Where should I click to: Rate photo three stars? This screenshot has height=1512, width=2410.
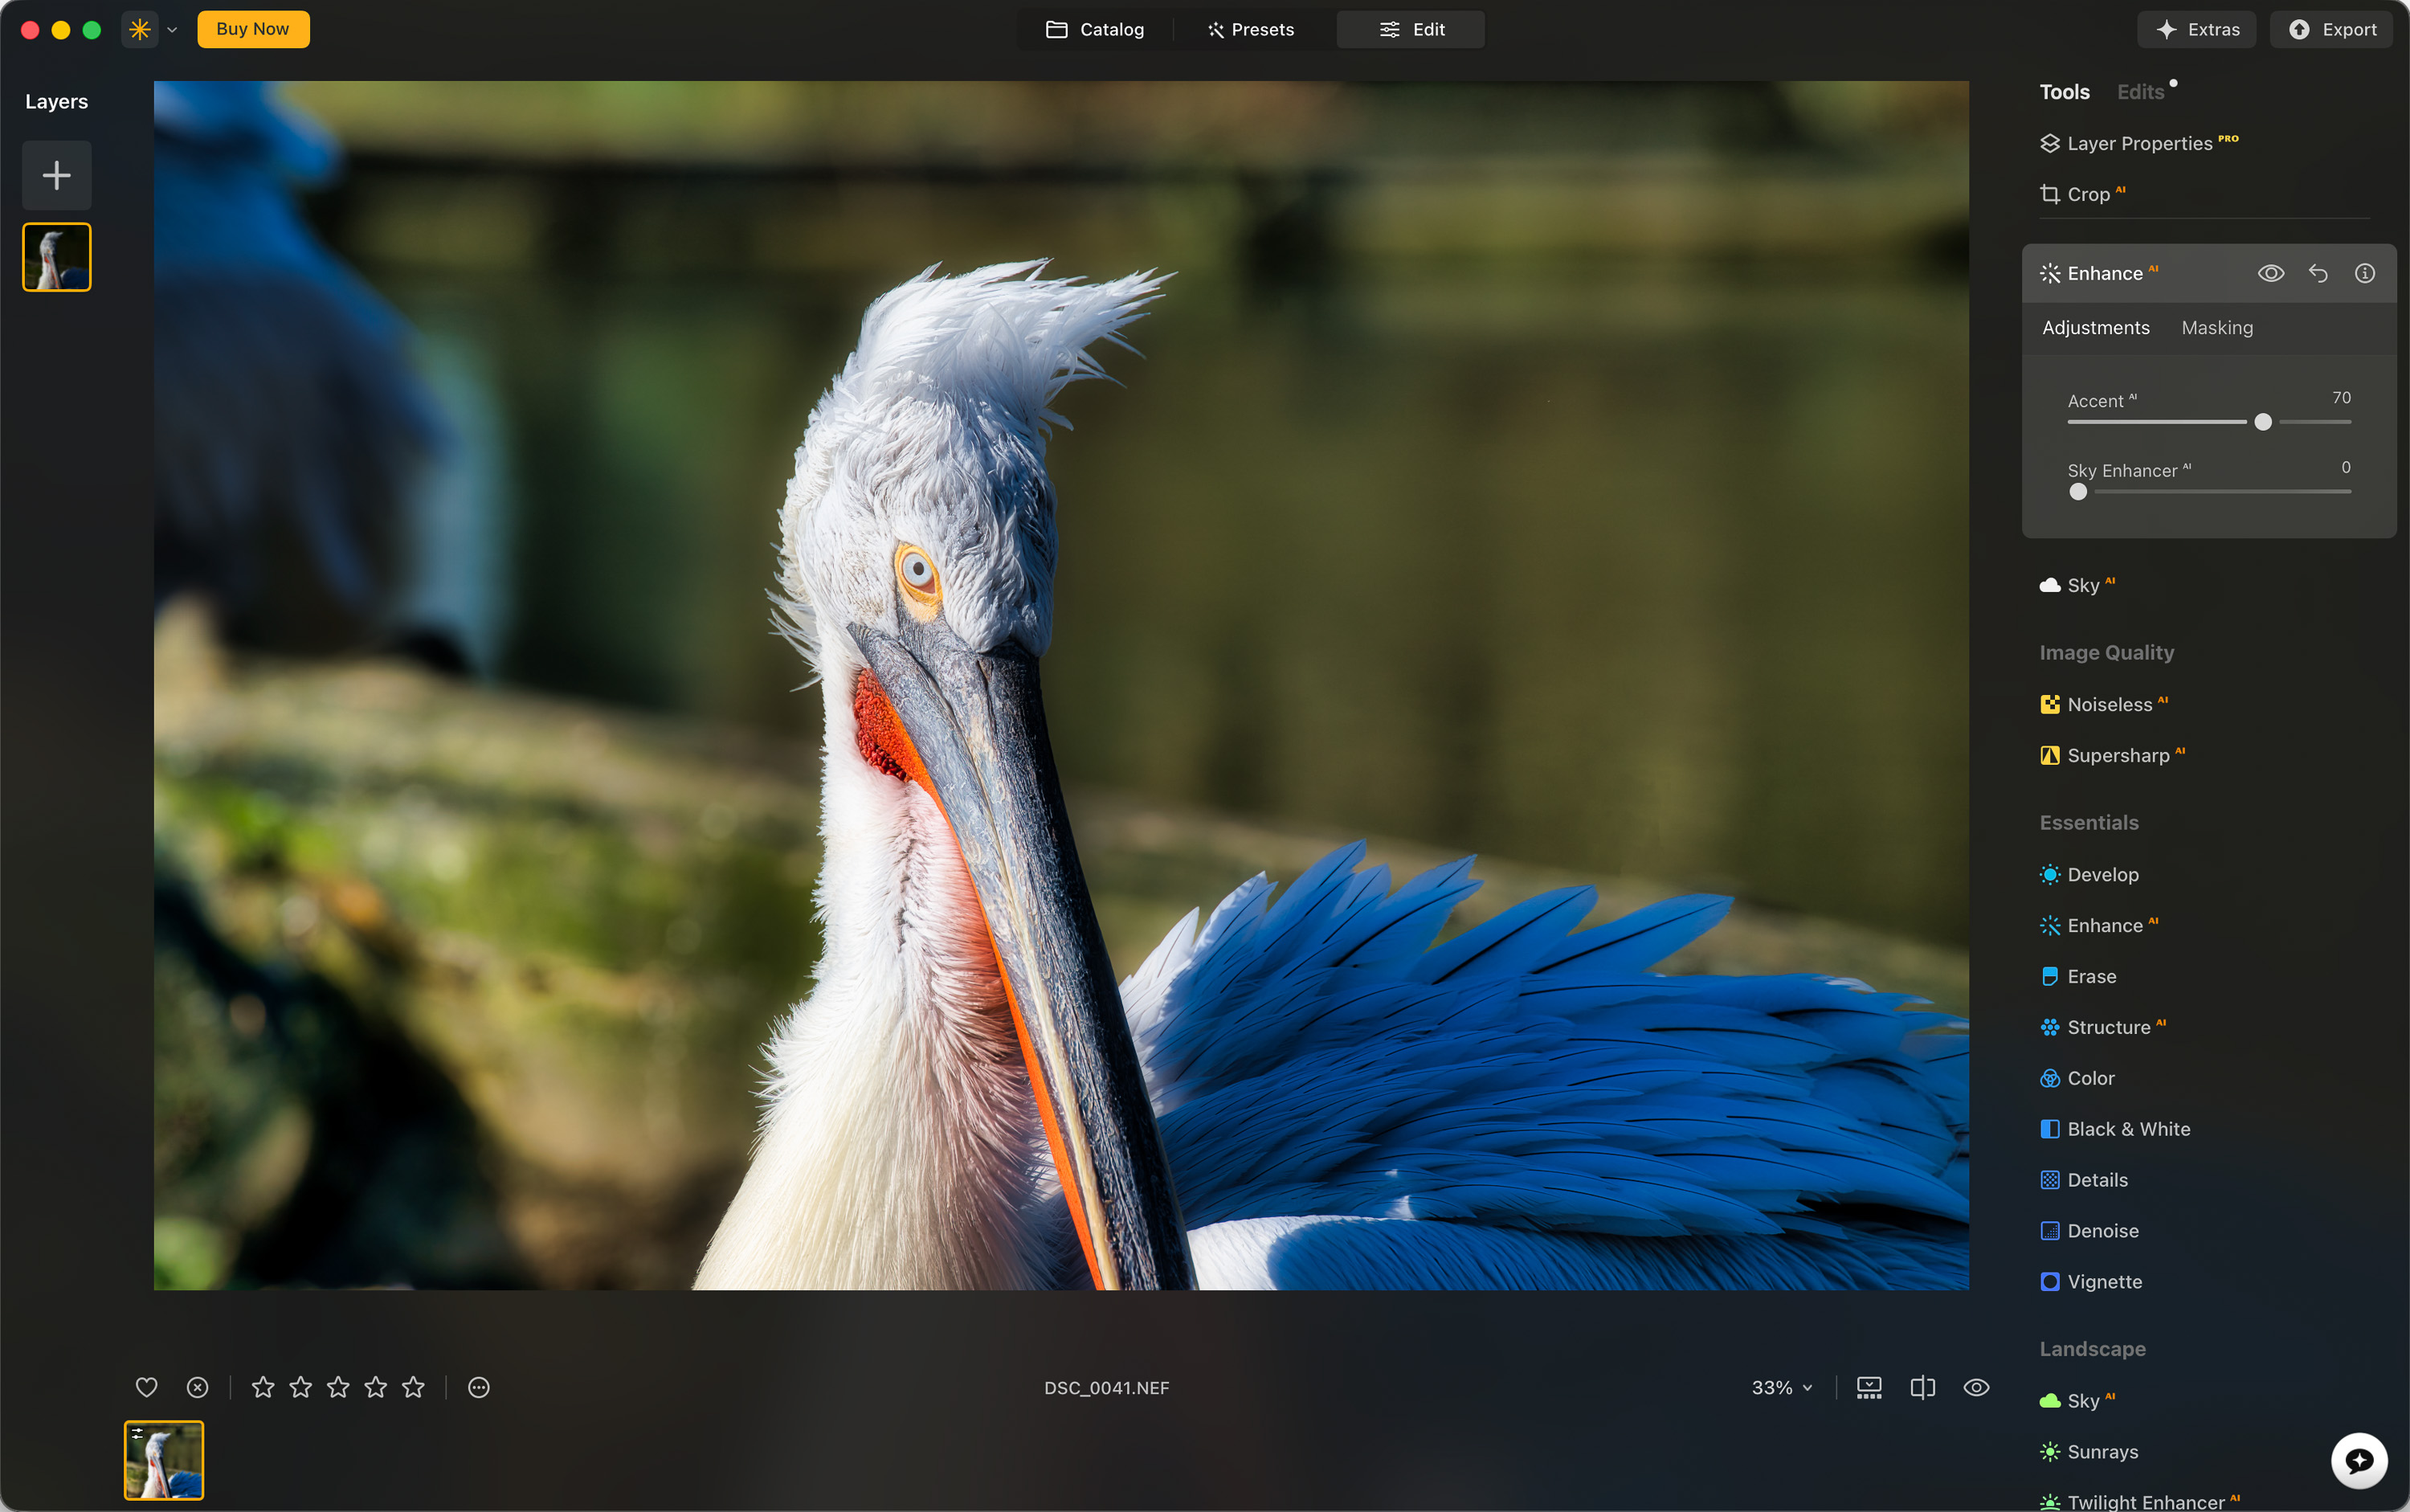click(338, 1387)
